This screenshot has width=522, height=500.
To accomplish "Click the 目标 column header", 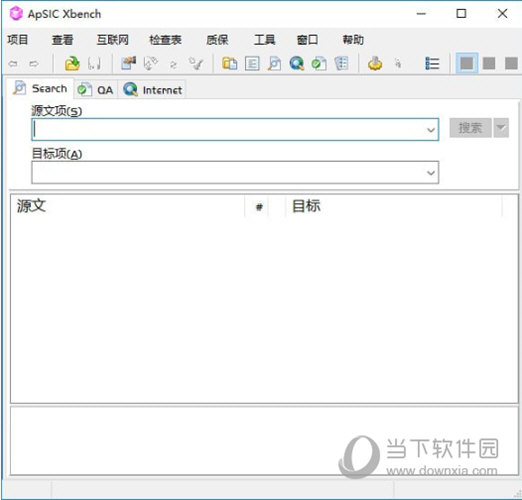I will click(393, 206).
